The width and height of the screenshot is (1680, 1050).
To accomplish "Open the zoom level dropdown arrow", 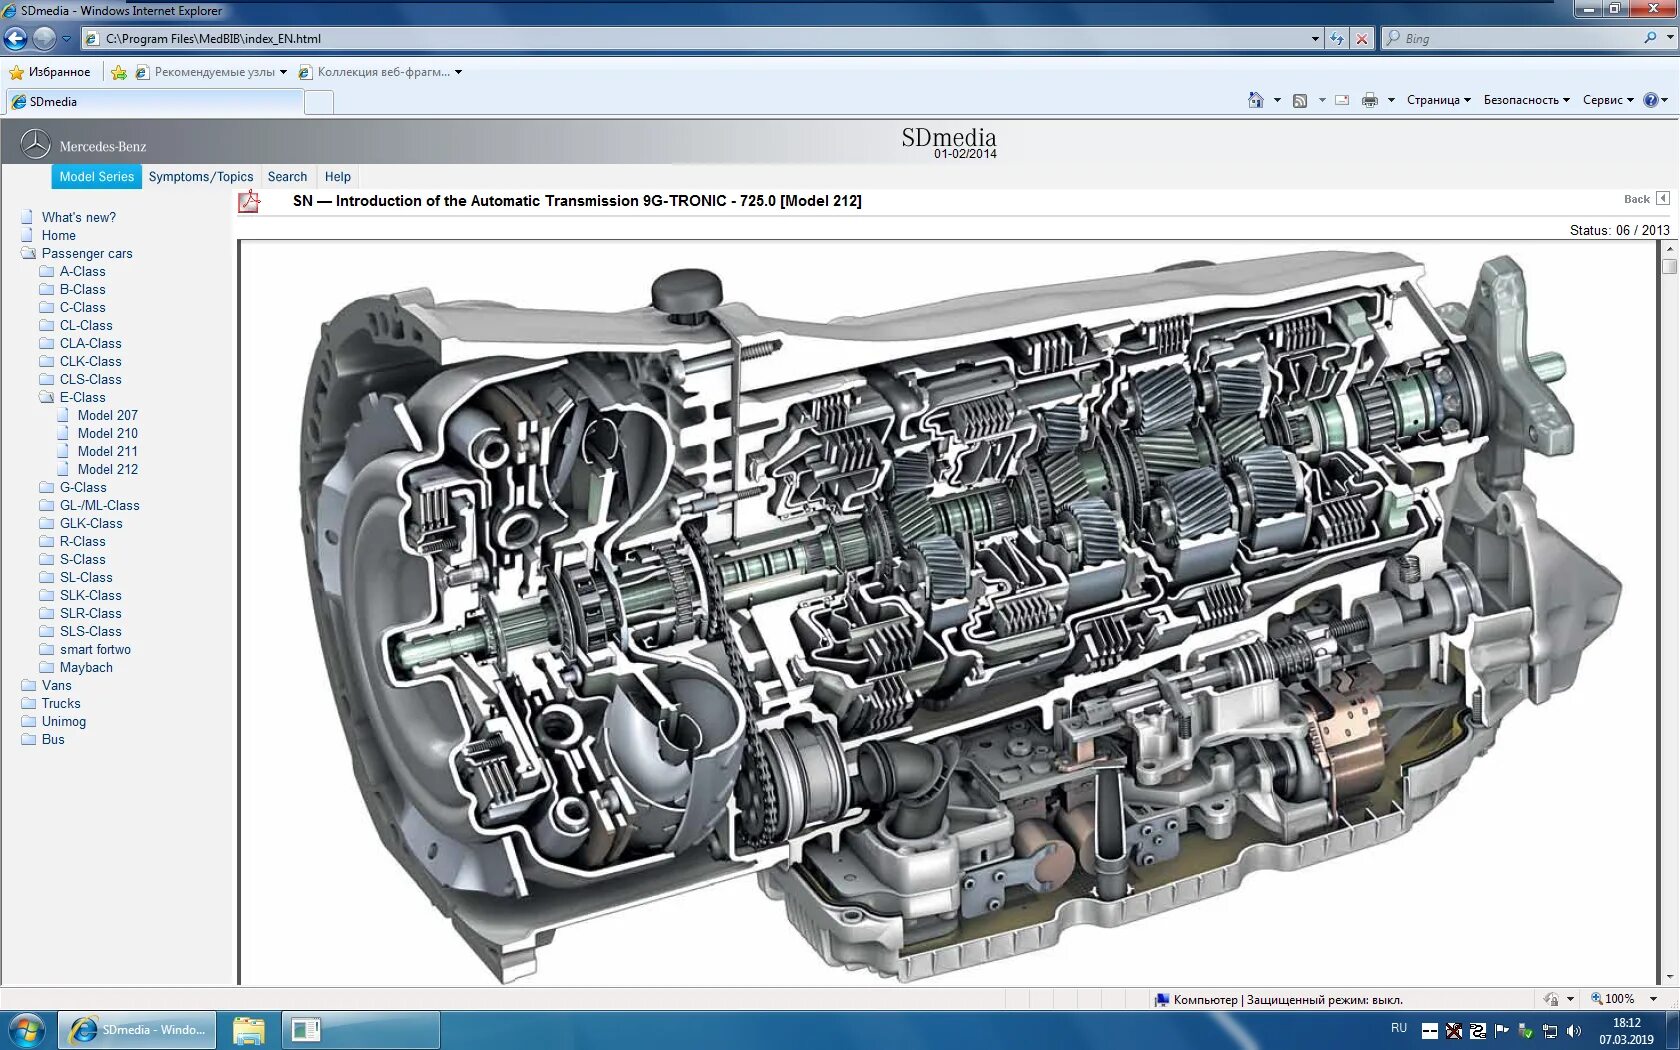I will tap(1653, 999).
